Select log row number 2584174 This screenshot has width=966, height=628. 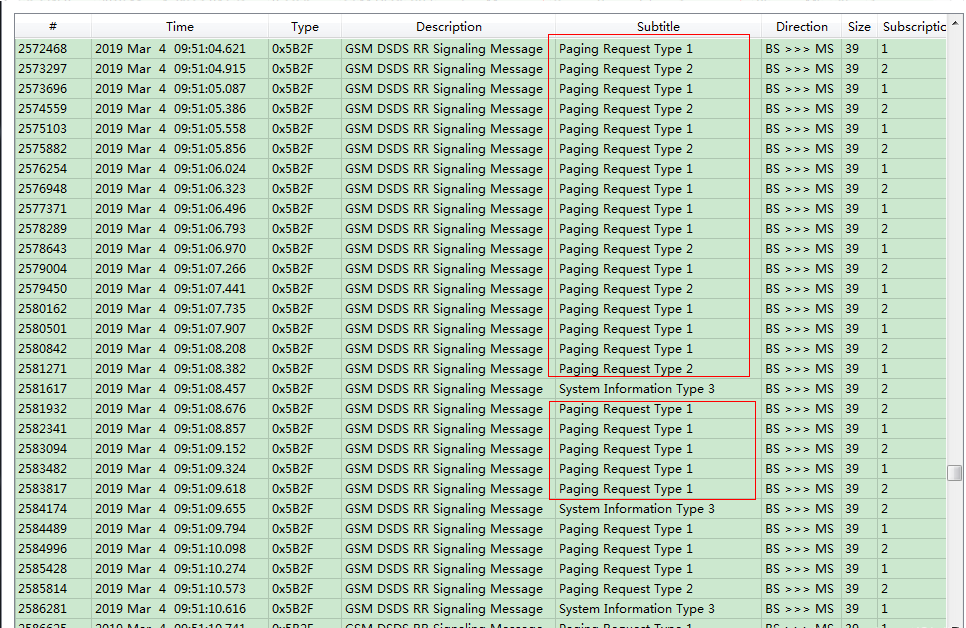480,508
